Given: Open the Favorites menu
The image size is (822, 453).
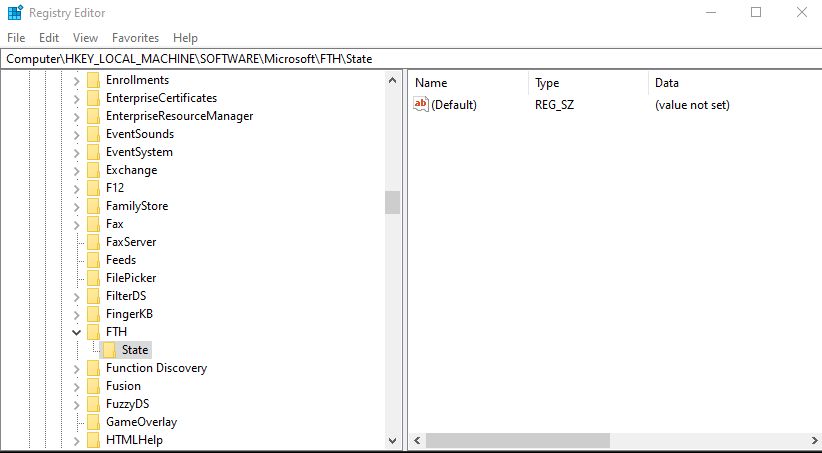Looking at the screenshot, I should tap(135, 38).
